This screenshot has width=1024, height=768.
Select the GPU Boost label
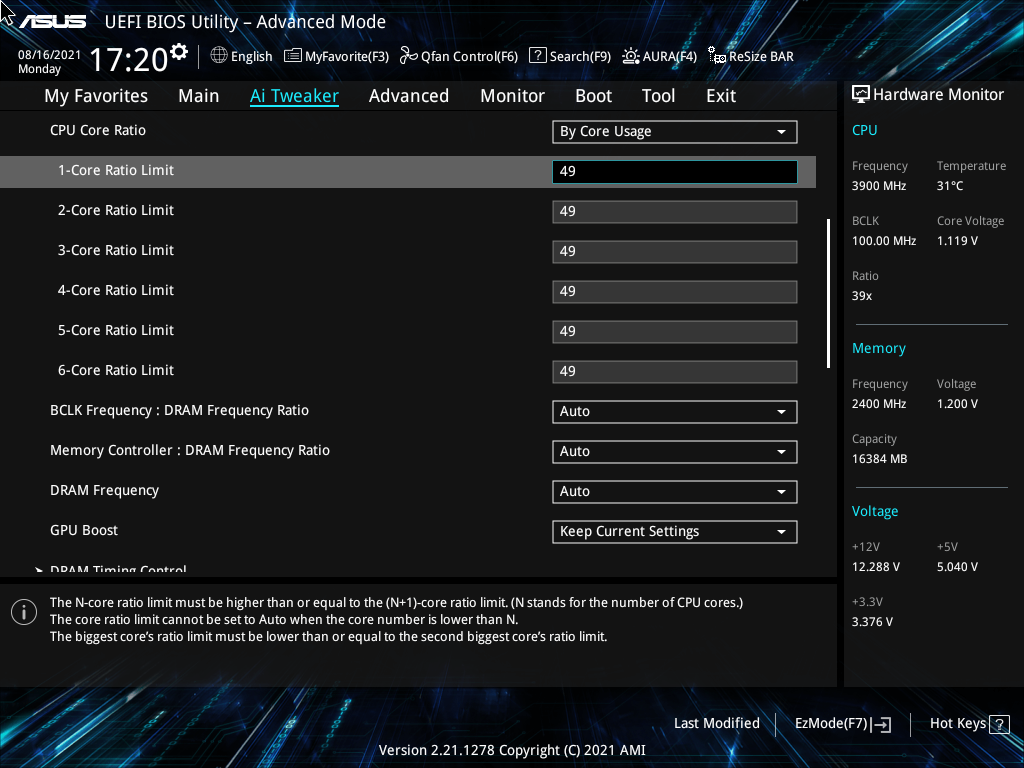click(x=84, y=530)
